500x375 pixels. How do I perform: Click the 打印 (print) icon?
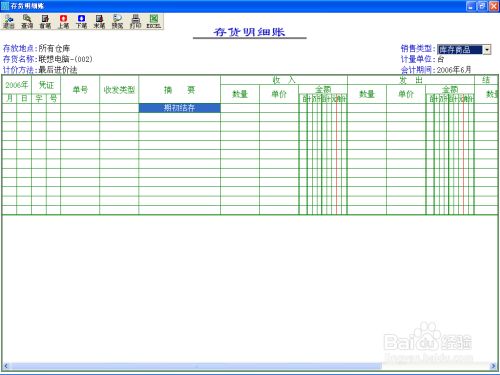click(x=135, y=21)
